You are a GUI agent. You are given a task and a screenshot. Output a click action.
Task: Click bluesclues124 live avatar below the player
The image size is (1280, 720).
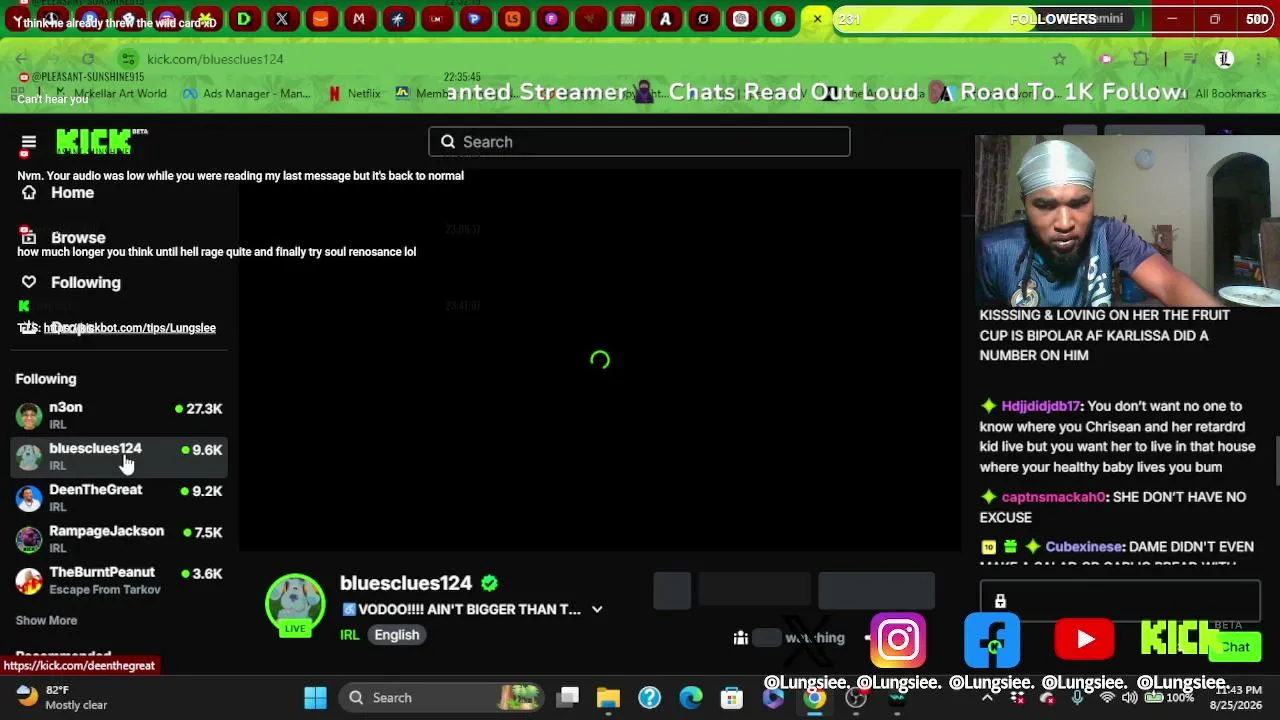tap(295, 604)
